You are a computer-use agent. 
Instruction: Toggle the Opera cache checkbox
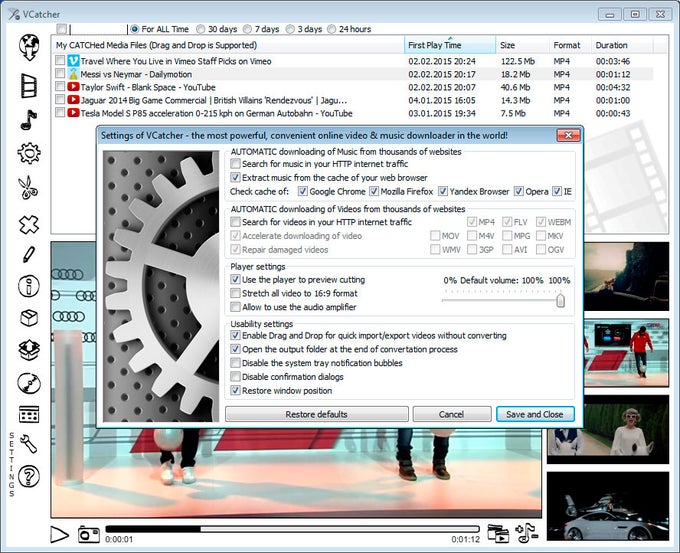(519, 191)
